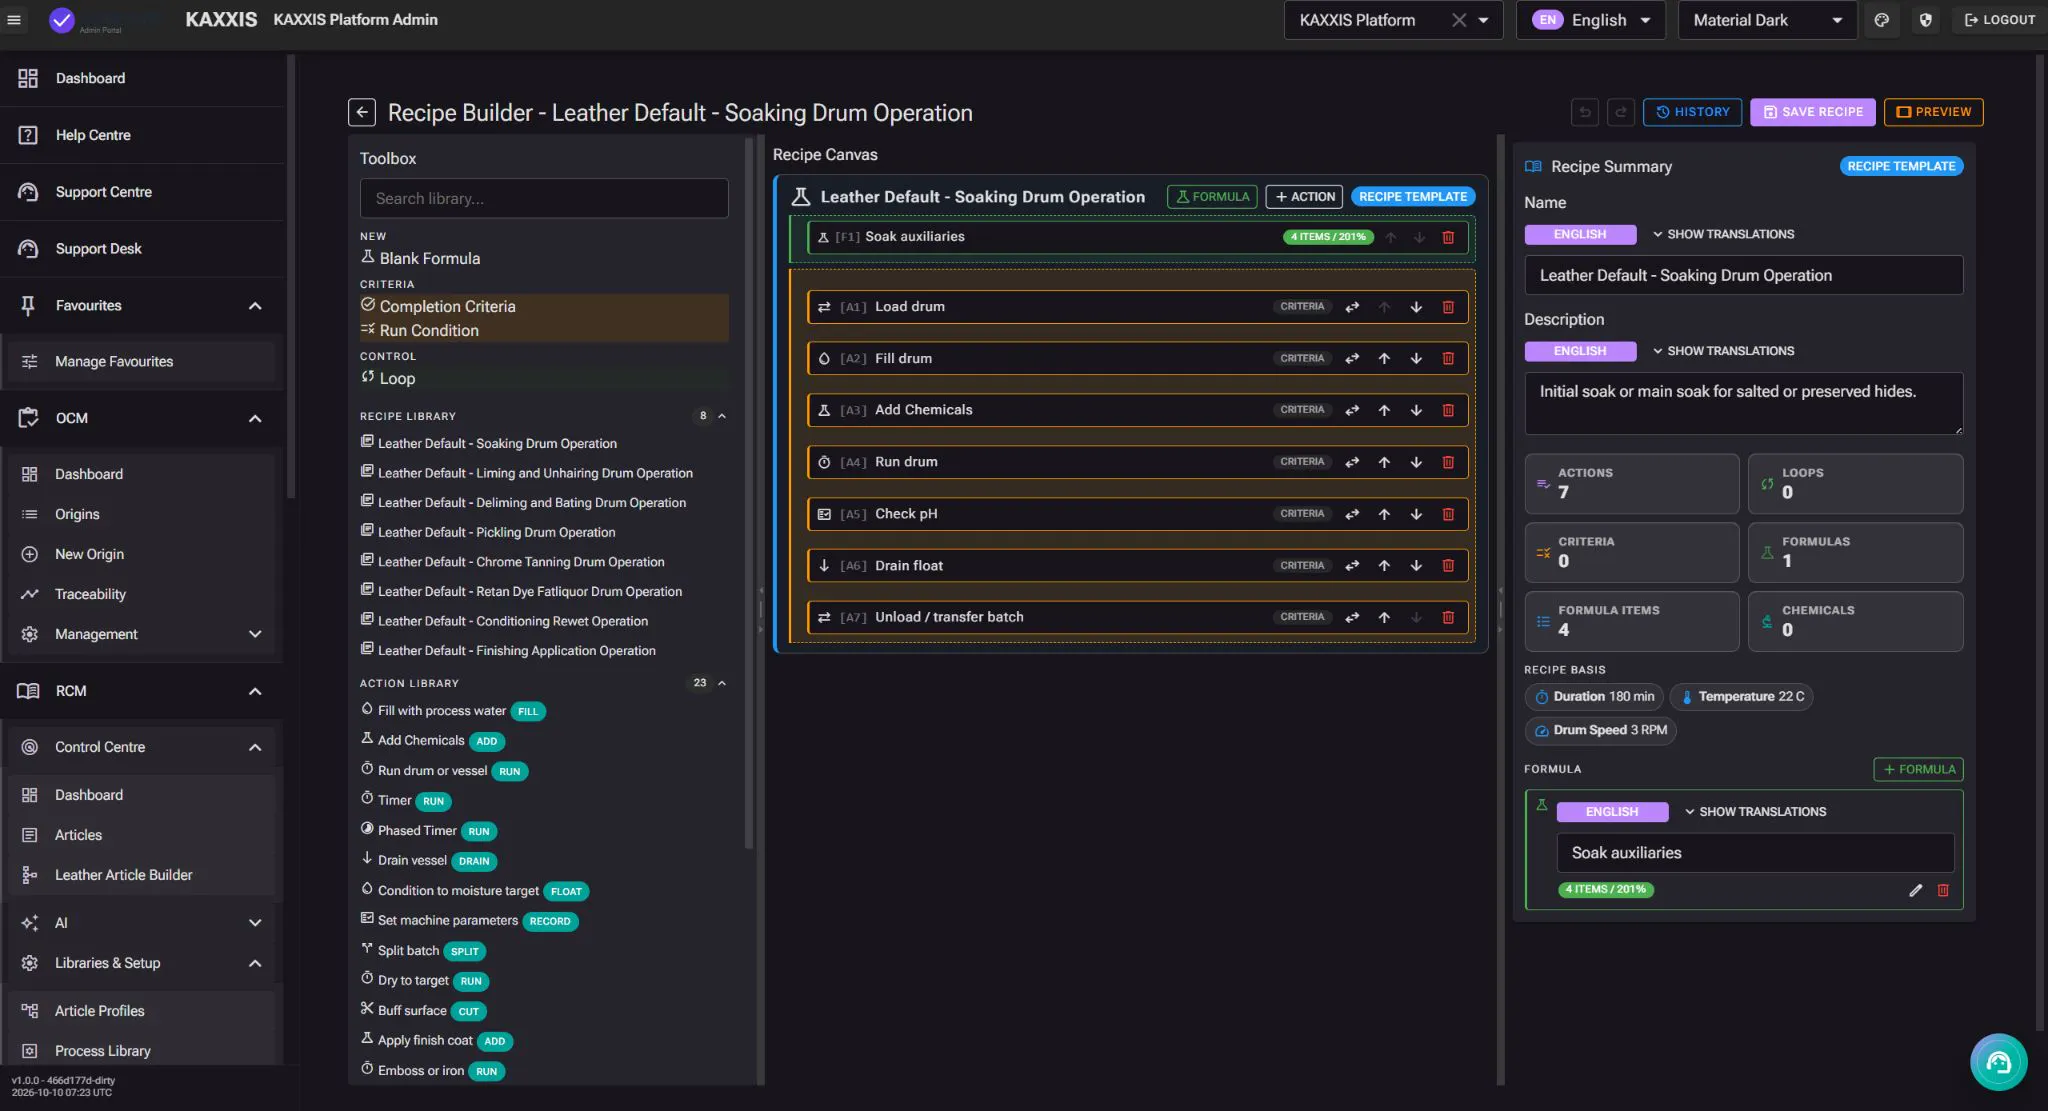Open Traceability in the sidebar
Screen dimensions: 2048x1111
[x=142, y=594]
